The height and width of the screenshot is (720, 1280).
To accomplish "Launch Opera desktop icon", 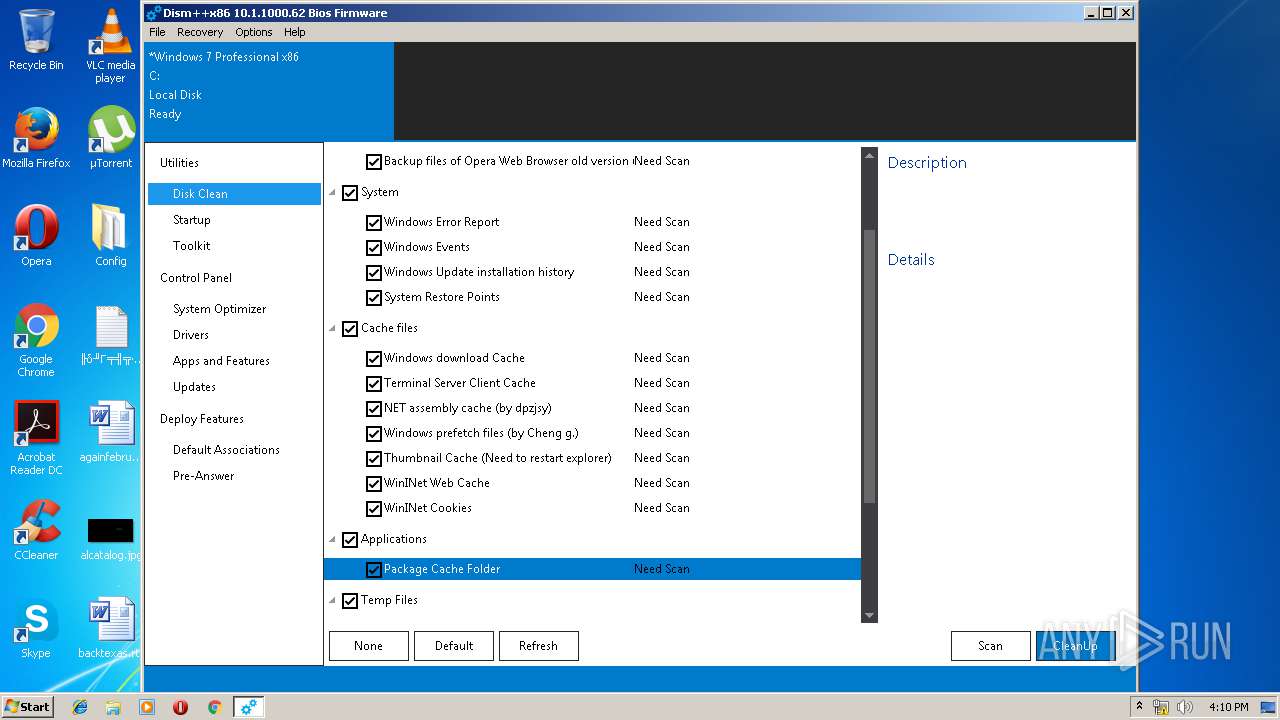I will coord(36,236).
